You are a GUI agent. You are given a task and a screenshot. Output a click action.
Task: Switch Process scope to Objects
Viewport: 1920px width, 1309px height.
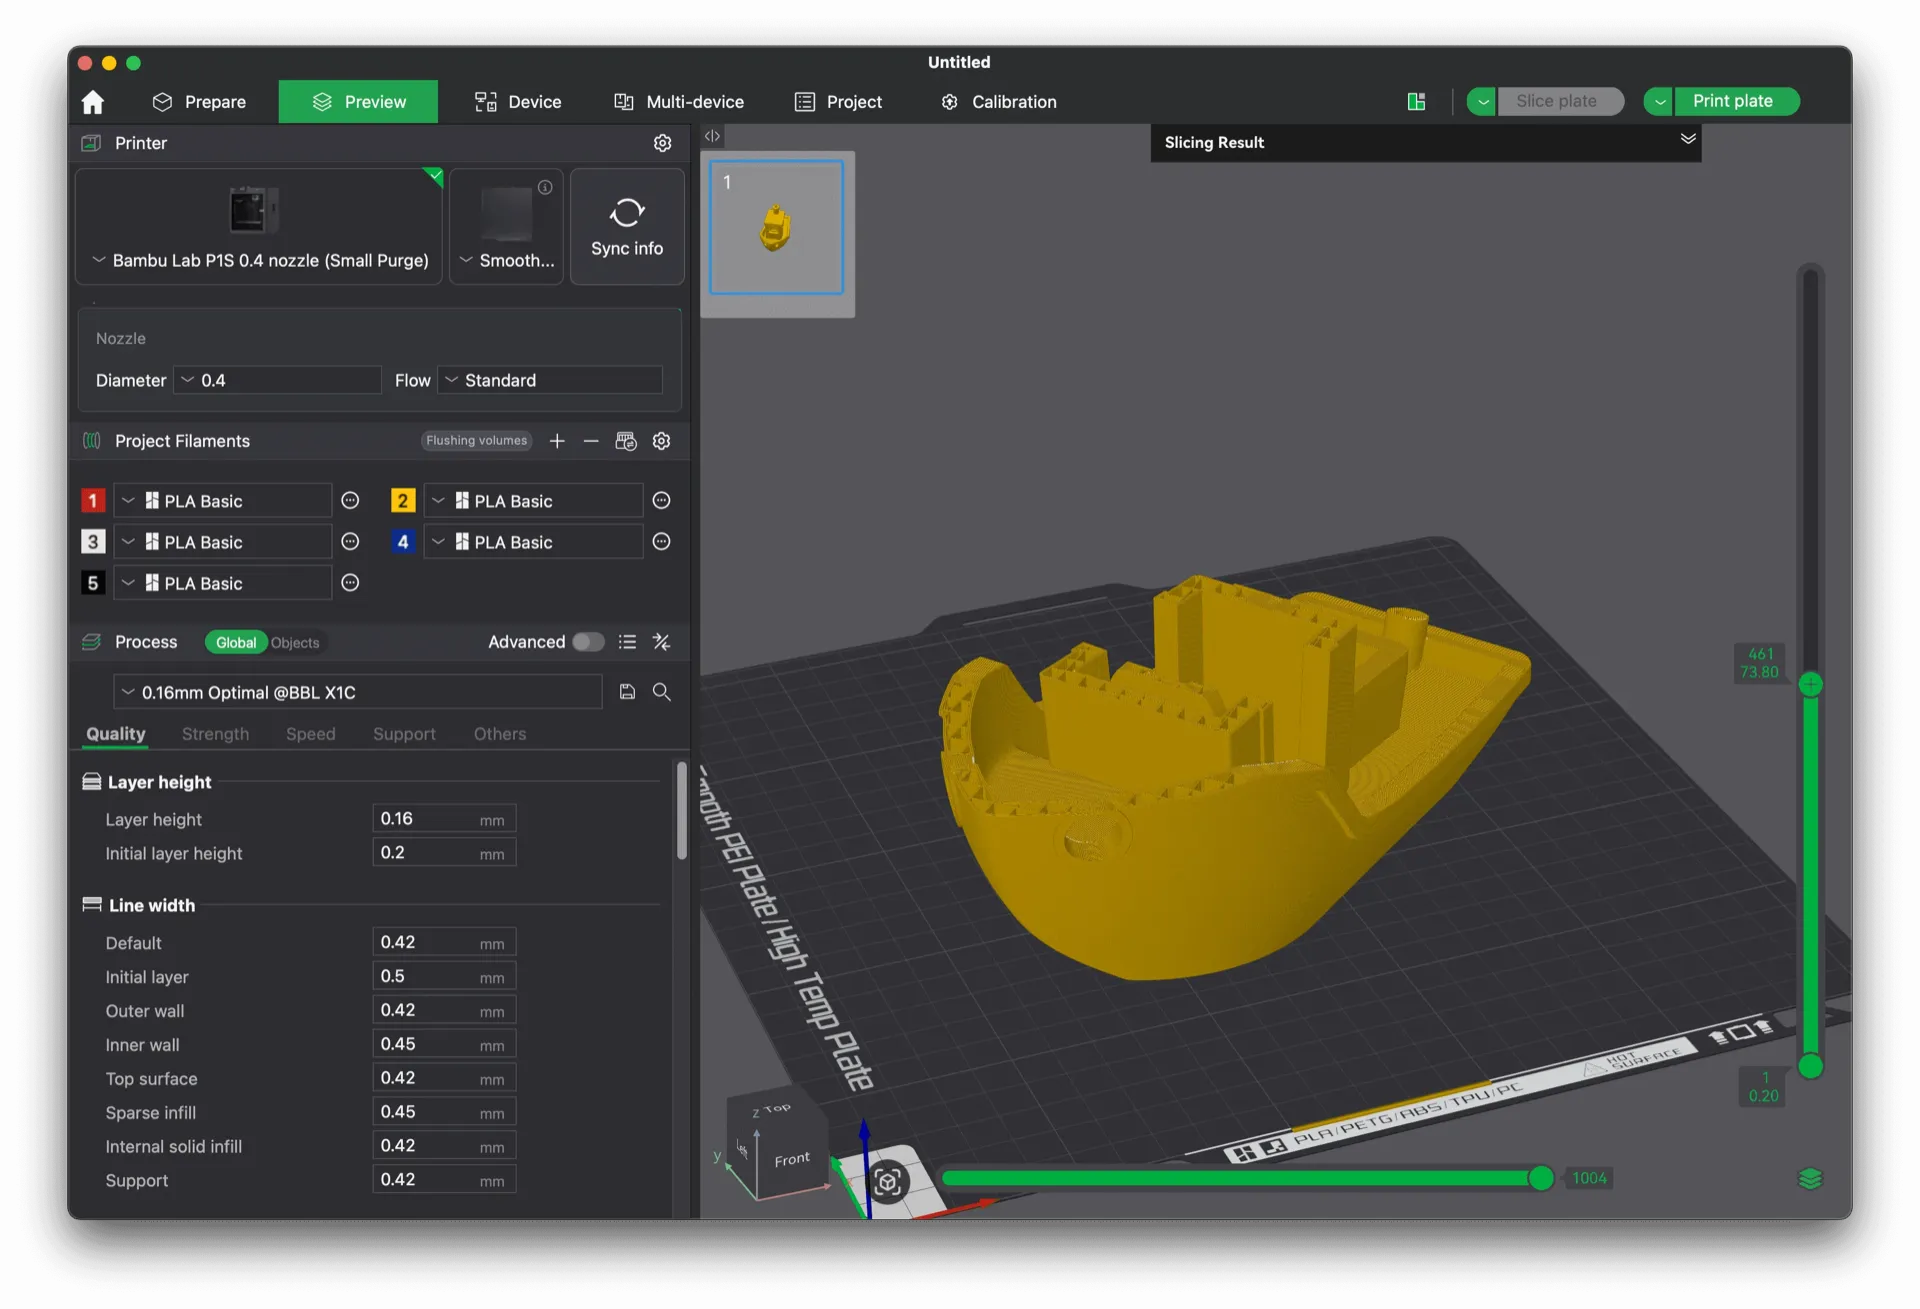pyautogui.click(x=294, y=642)
